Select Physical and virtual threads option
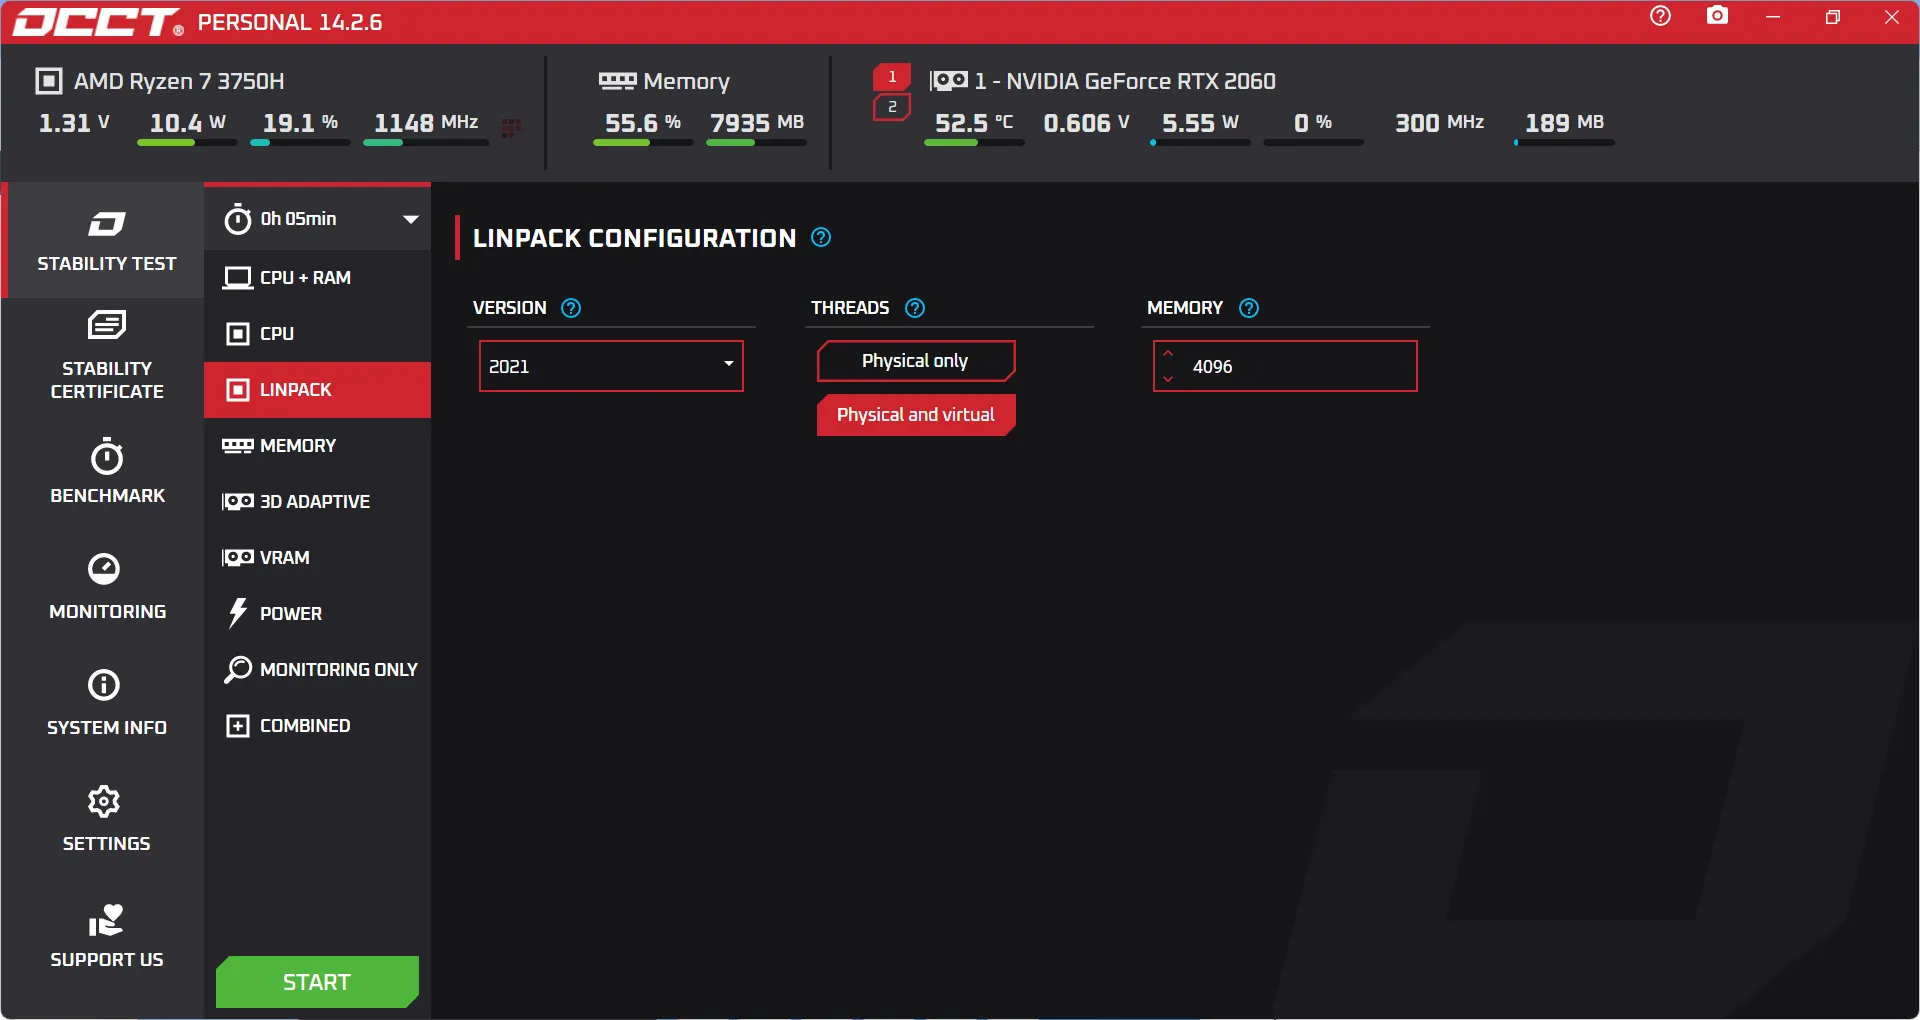The height and width of the screenshot is (1020, 1920). 915,415
